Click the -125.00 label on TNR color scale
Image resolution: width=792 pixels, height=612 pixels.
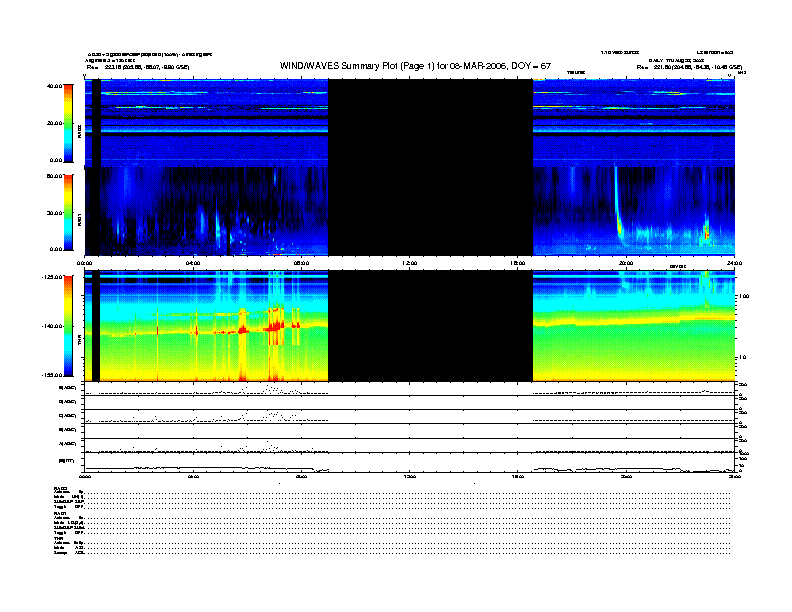53,277
